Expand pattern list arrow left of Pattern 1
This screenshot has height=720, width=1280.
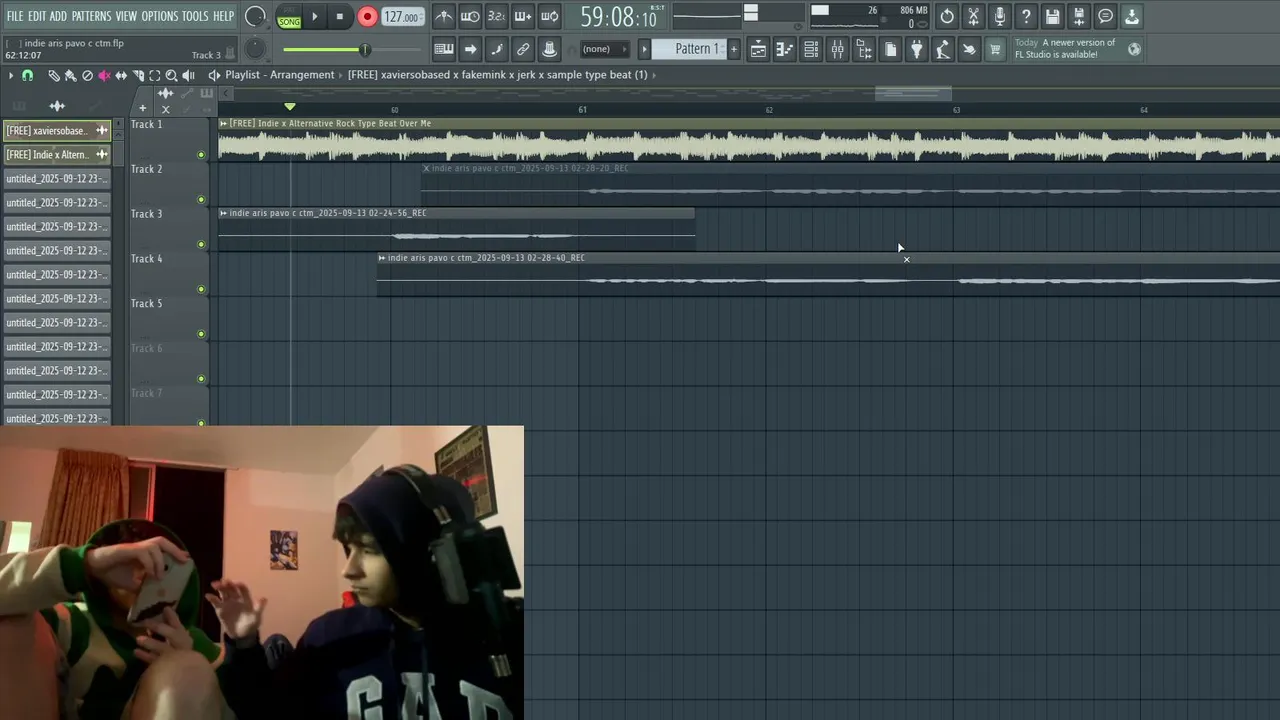click(x=644, y=49)
